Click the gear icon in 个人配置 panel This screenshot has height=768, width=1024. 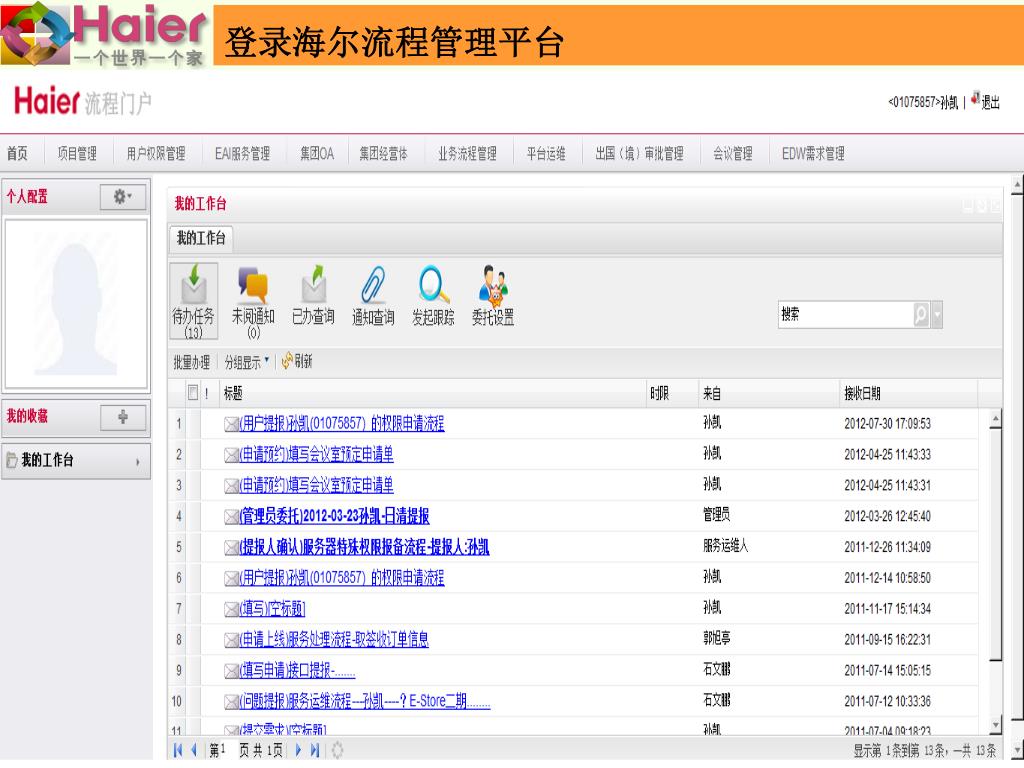pos(122,197)
